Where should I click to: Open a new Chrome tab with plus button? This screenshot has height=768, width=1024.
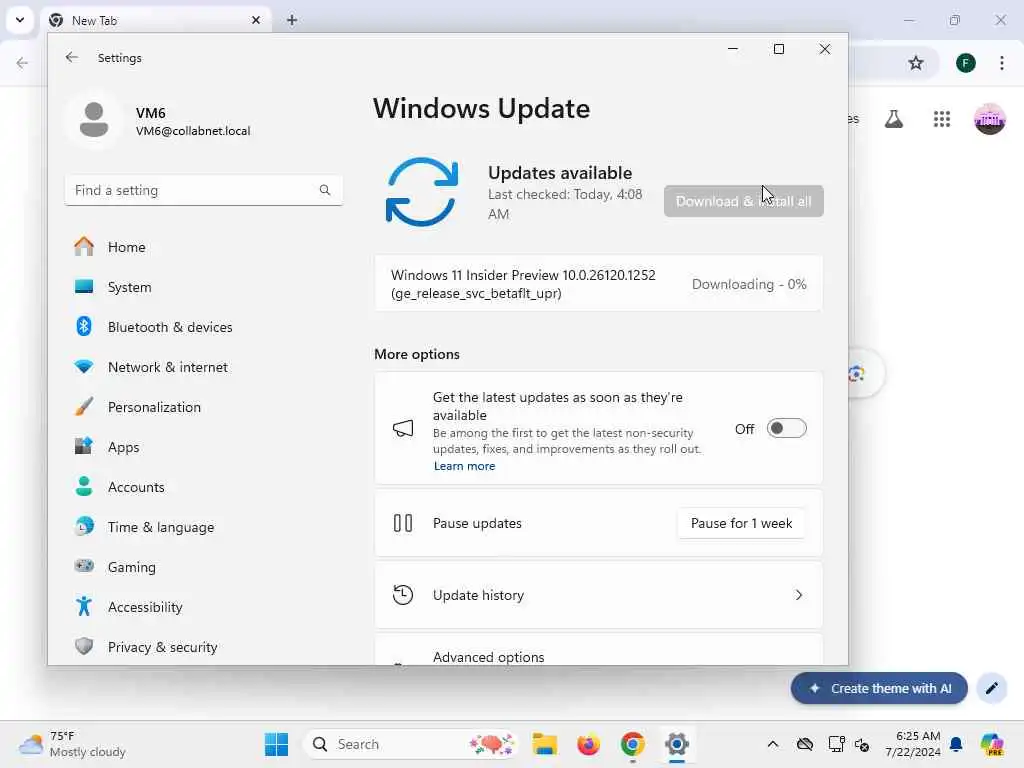292,20
